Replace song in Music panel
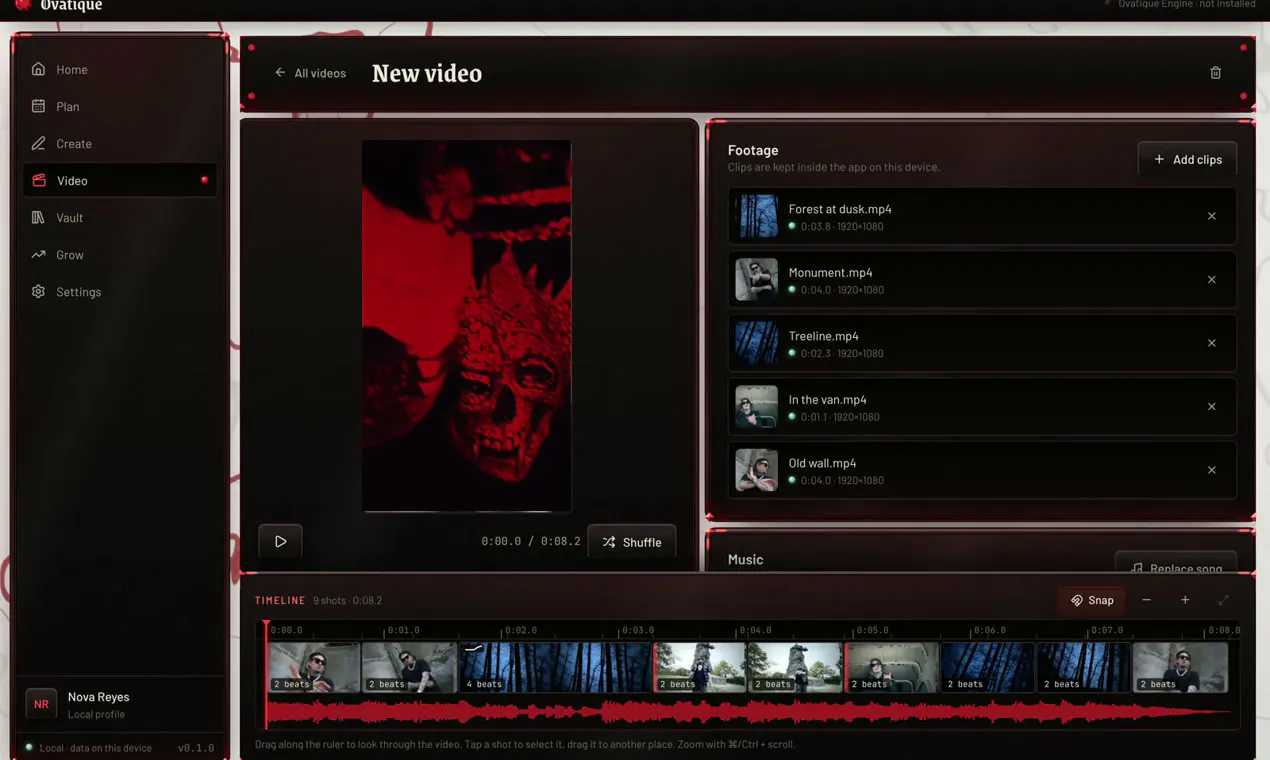 pyautogui.click(x=1176, y=563)
